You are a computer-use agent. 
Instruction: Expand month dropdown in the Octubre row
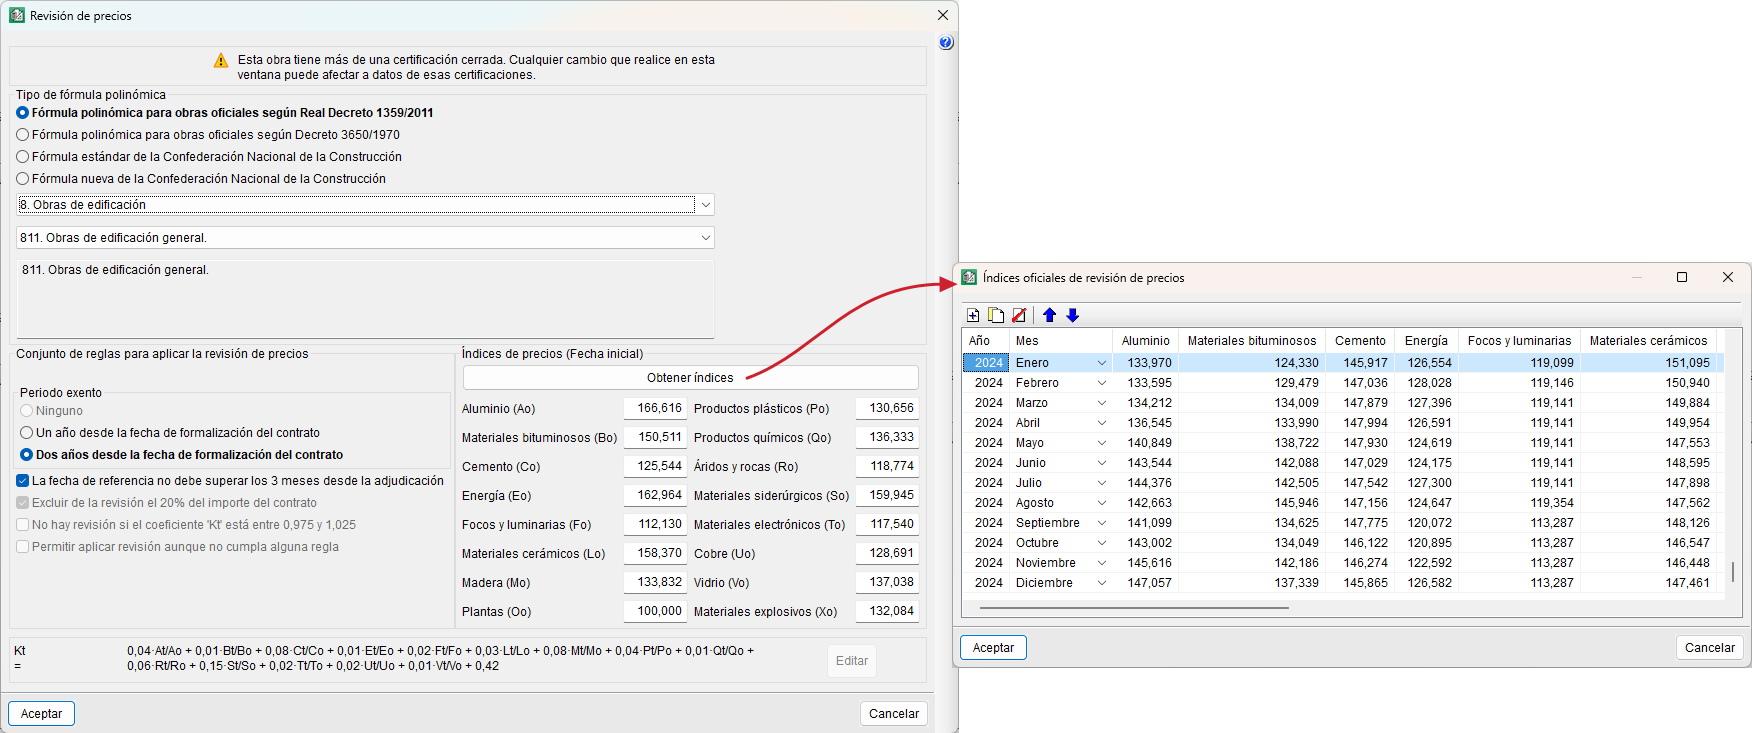[1102, 543]
